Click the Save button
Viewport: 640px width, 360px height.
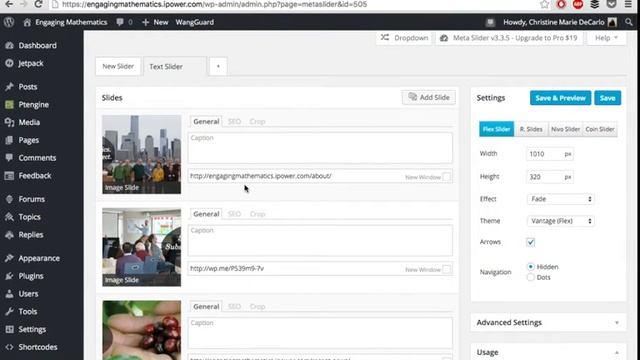(x=607, y=98)
